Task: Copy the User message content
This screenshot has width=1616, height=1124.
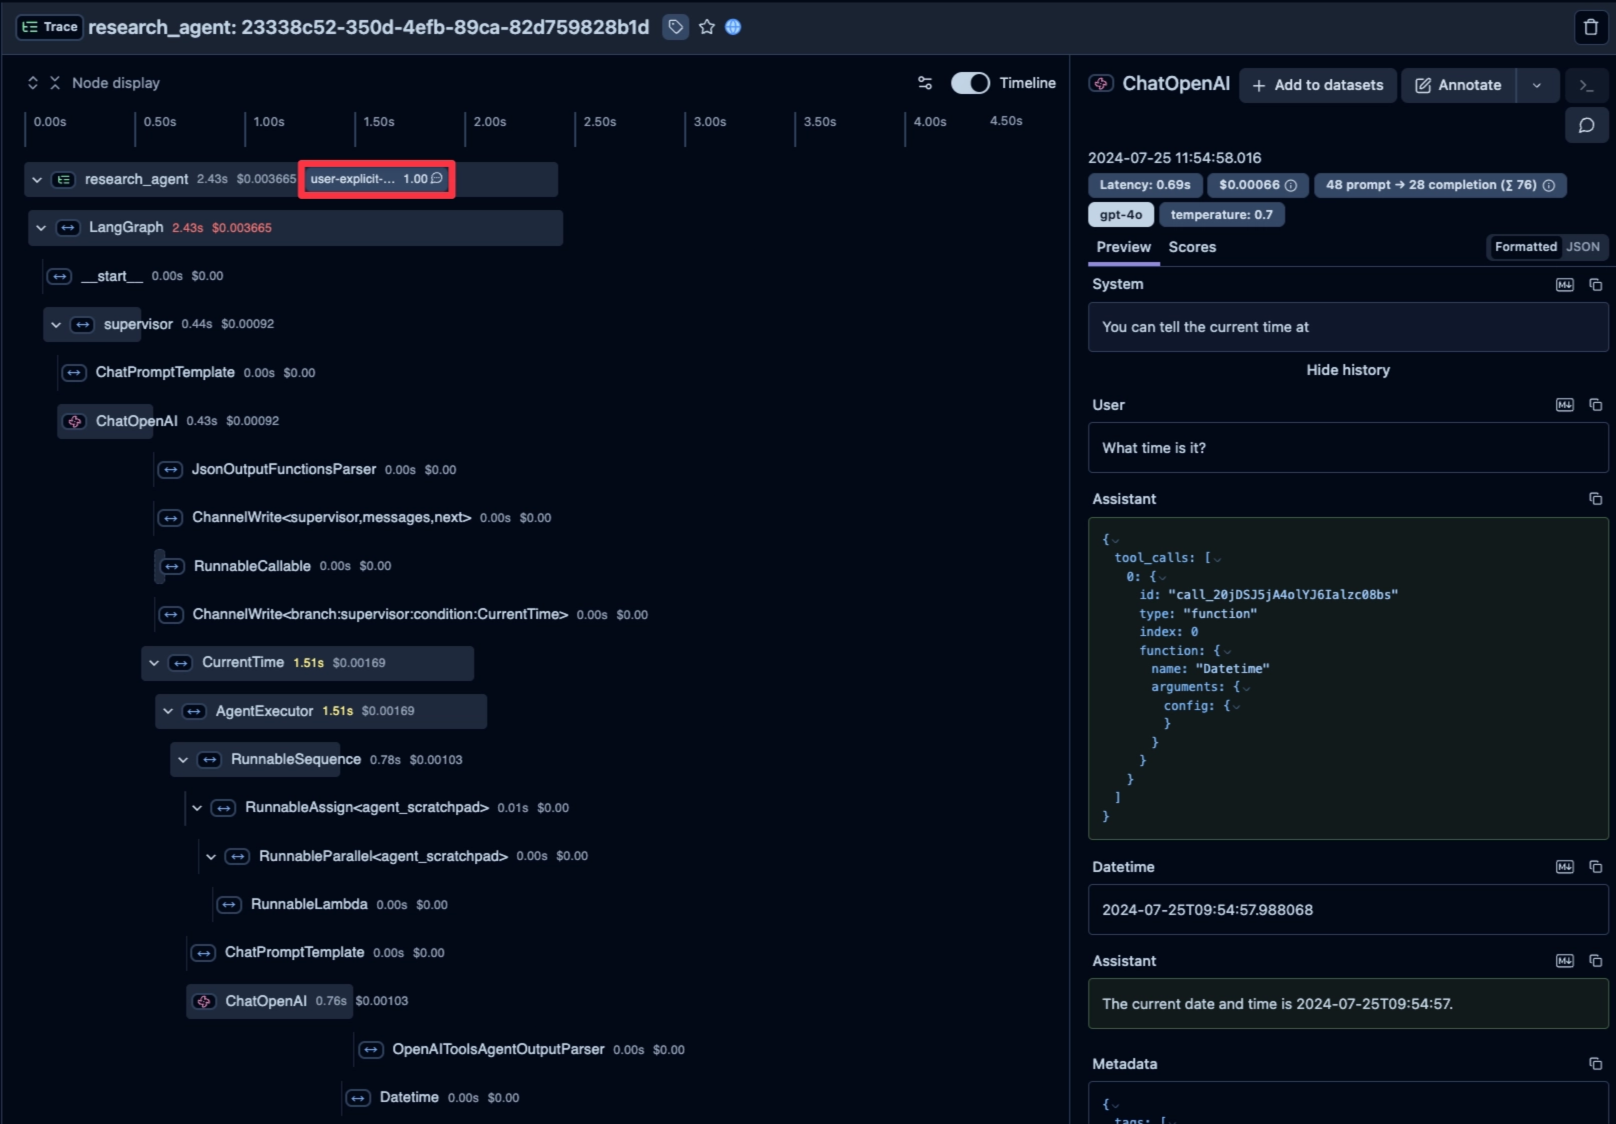Action: click(x=1596, y=405)
